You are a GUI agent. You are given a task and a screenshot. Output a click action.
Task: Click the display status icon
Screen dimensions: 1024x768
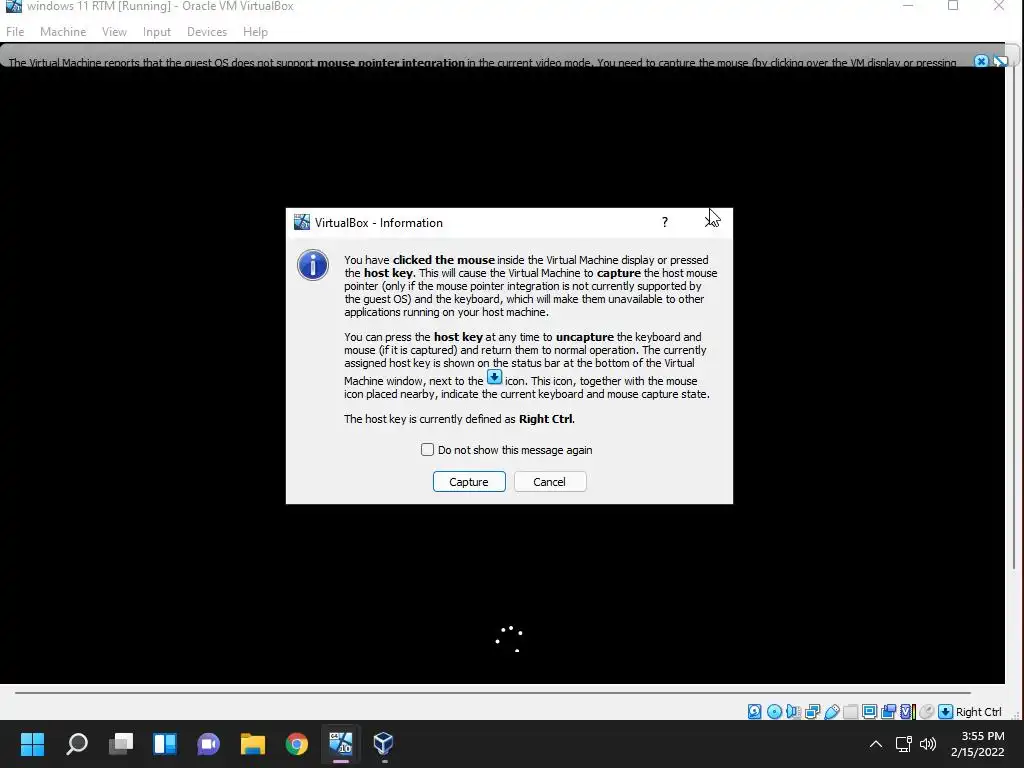[869, 712]
